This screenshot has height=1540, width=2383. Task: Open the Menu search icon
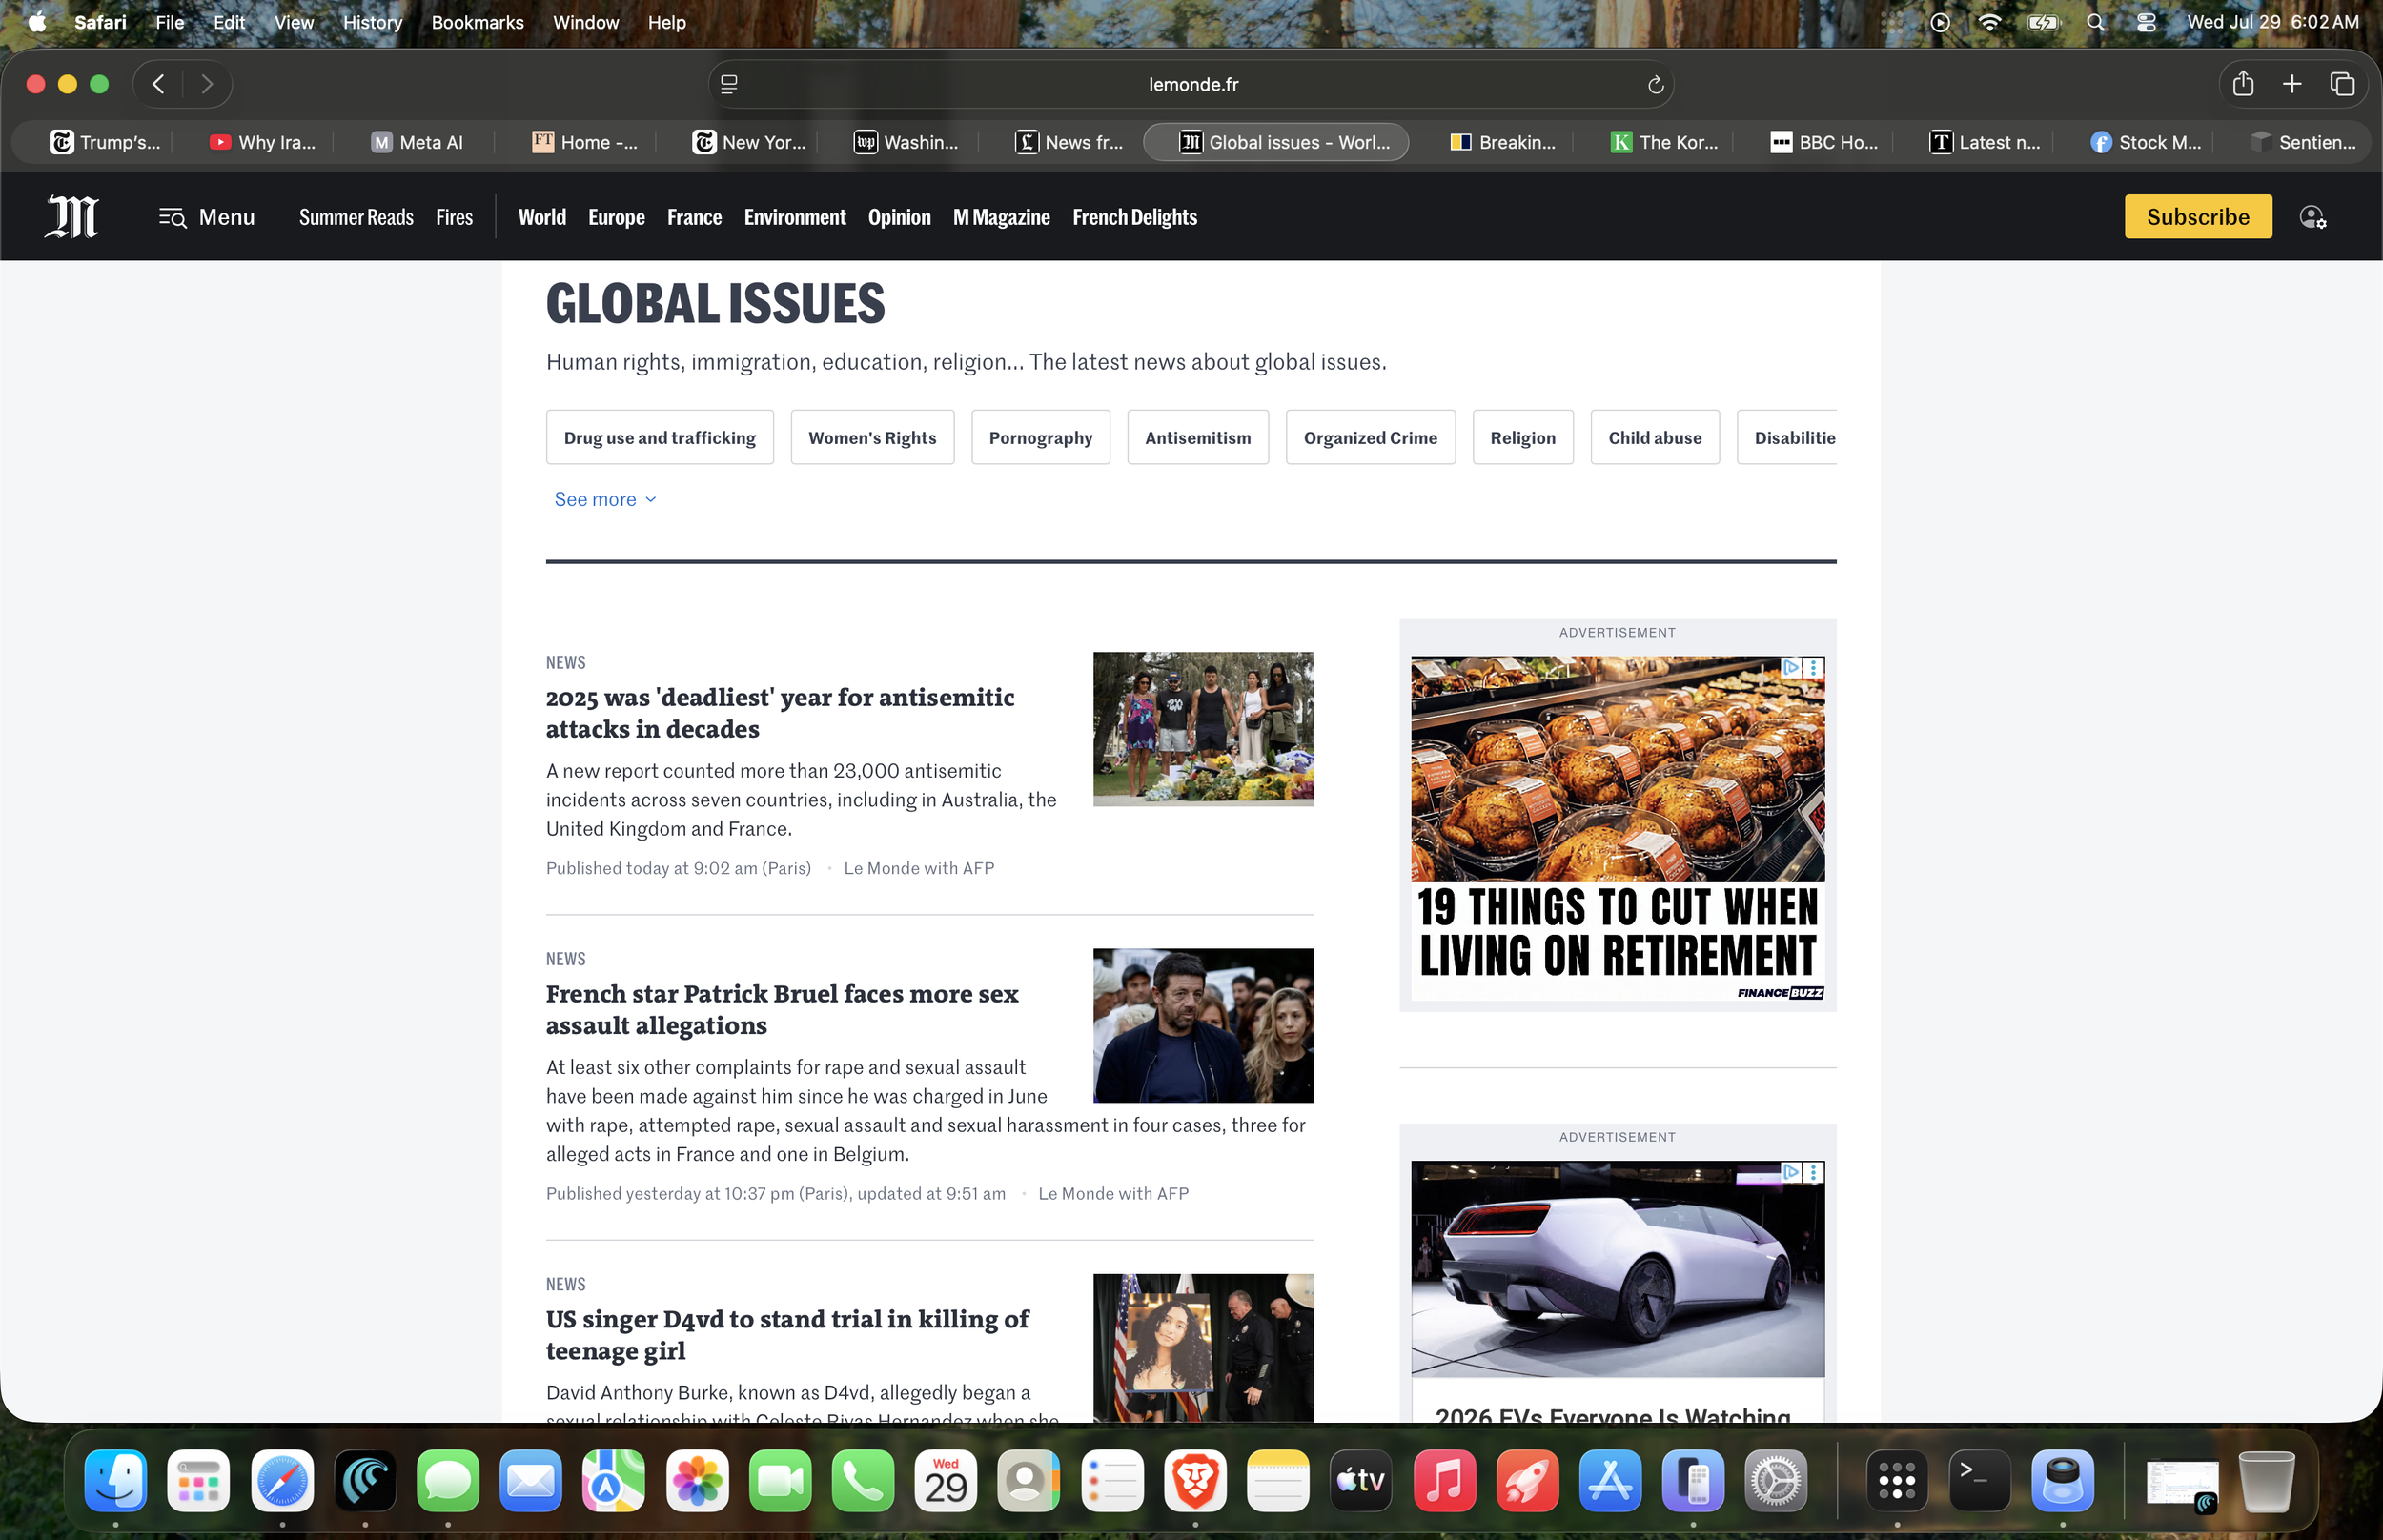coord(172,217)
